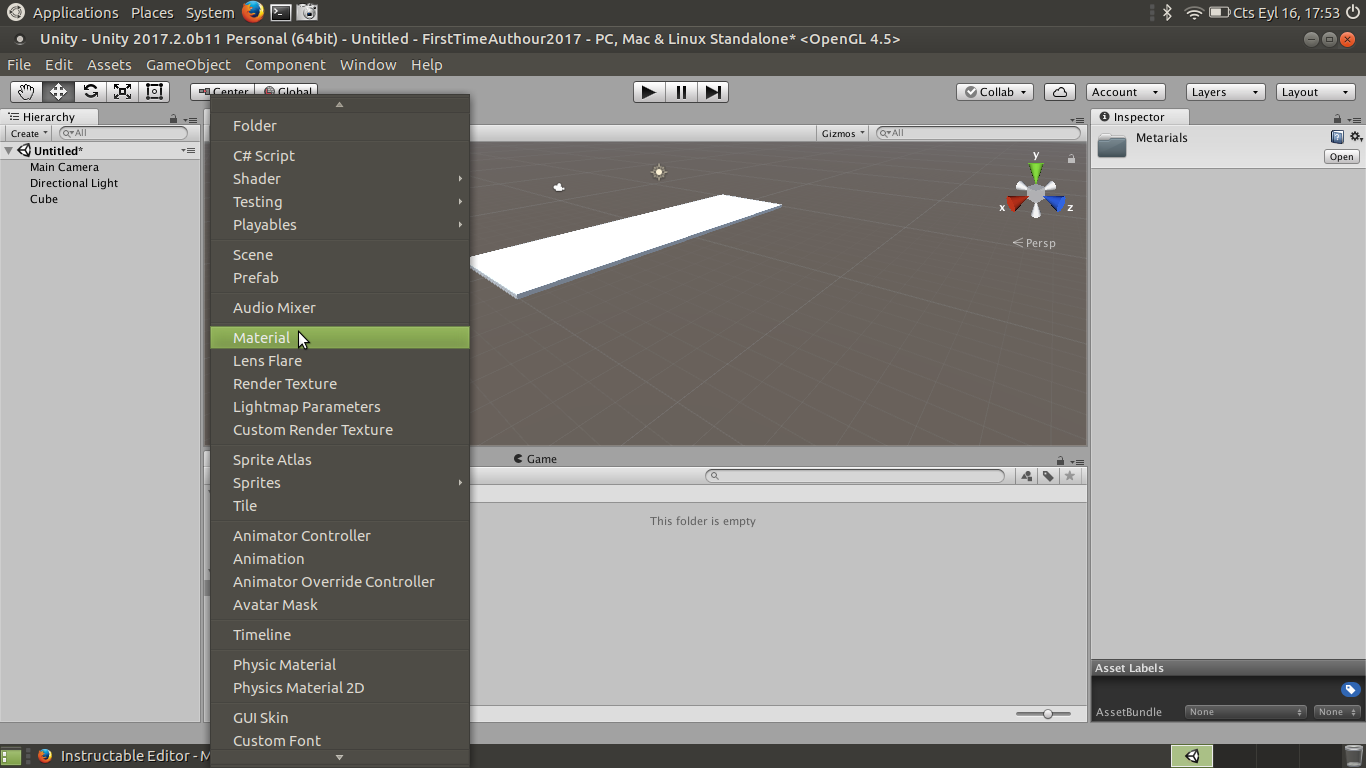
Task: Select the Move tool in the toolbar
Action: pos(59,92)
